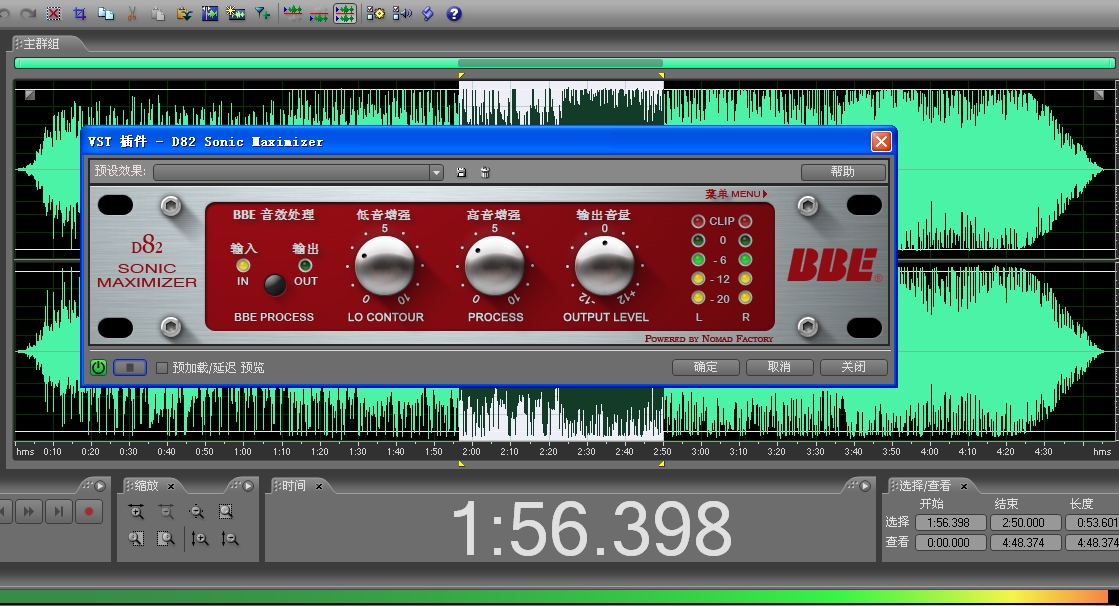Open the help question mark icon
Image resolution: width=1119 pixels, height=606 pixels.
tap(454, 14)
